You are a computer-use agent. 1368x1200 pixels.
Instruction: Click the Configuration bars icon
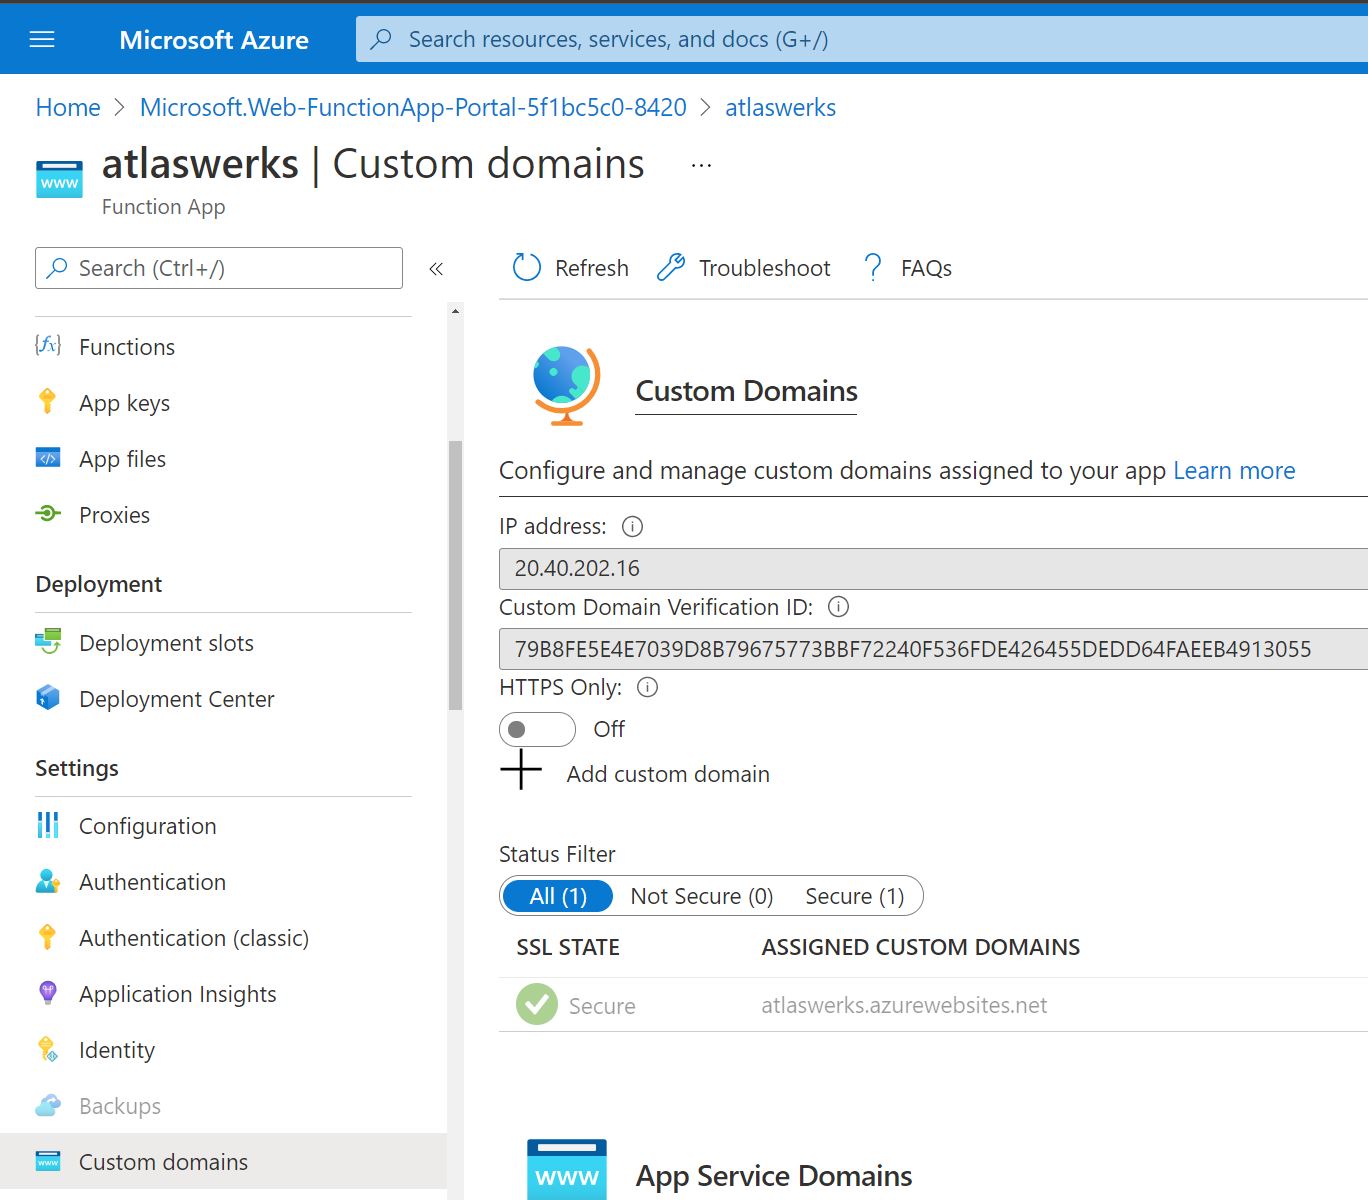tap(48, 825)
